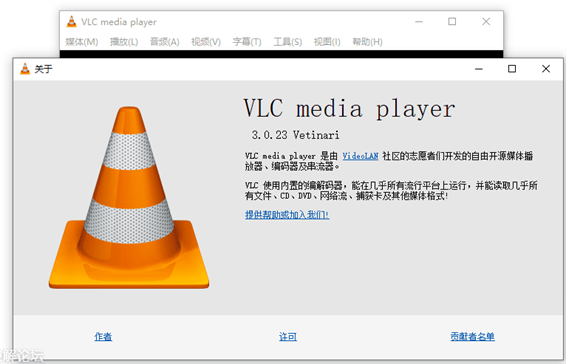Close the 关于 dialog
This screenshot has height=364, width=566.
(546, 69)
